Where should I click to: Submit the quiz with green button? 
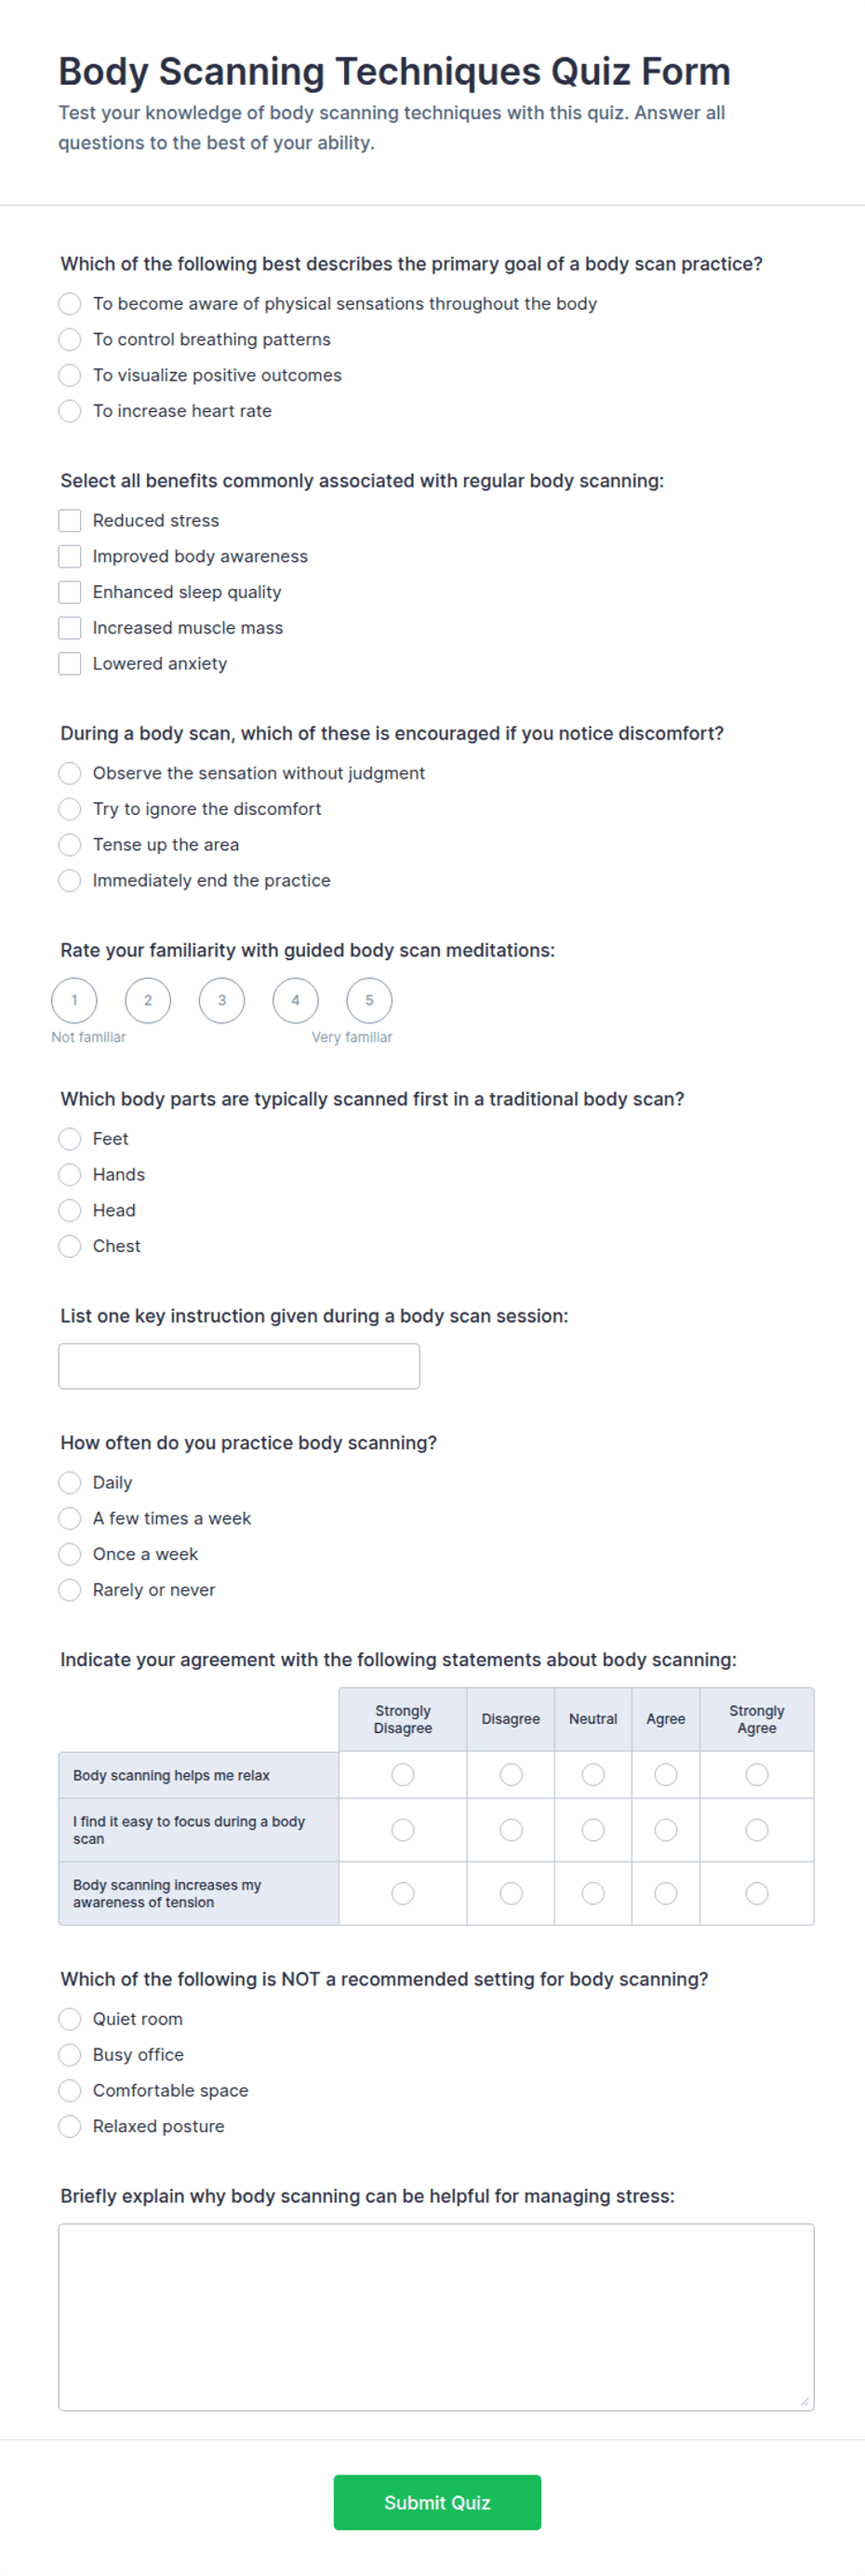(437, 2502)
